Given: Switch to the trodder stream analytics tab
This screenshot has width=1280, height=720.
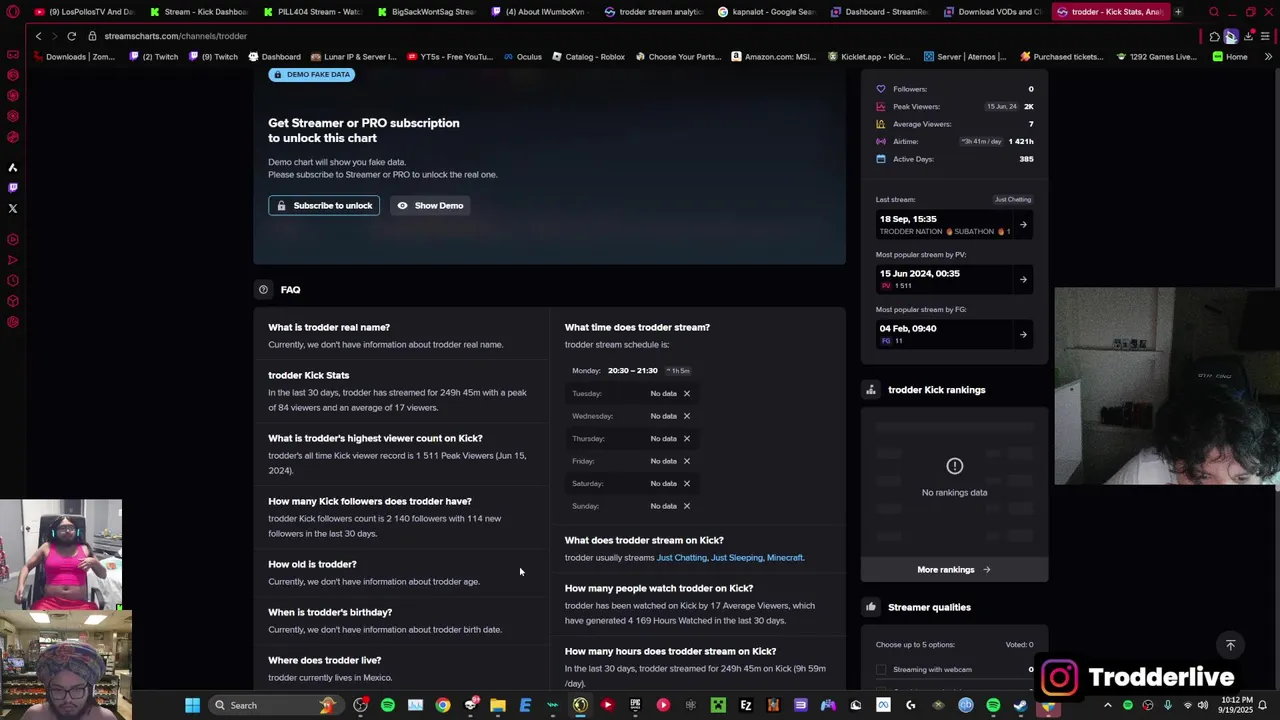Looking at the screenshot, I should tap(655, 12).
